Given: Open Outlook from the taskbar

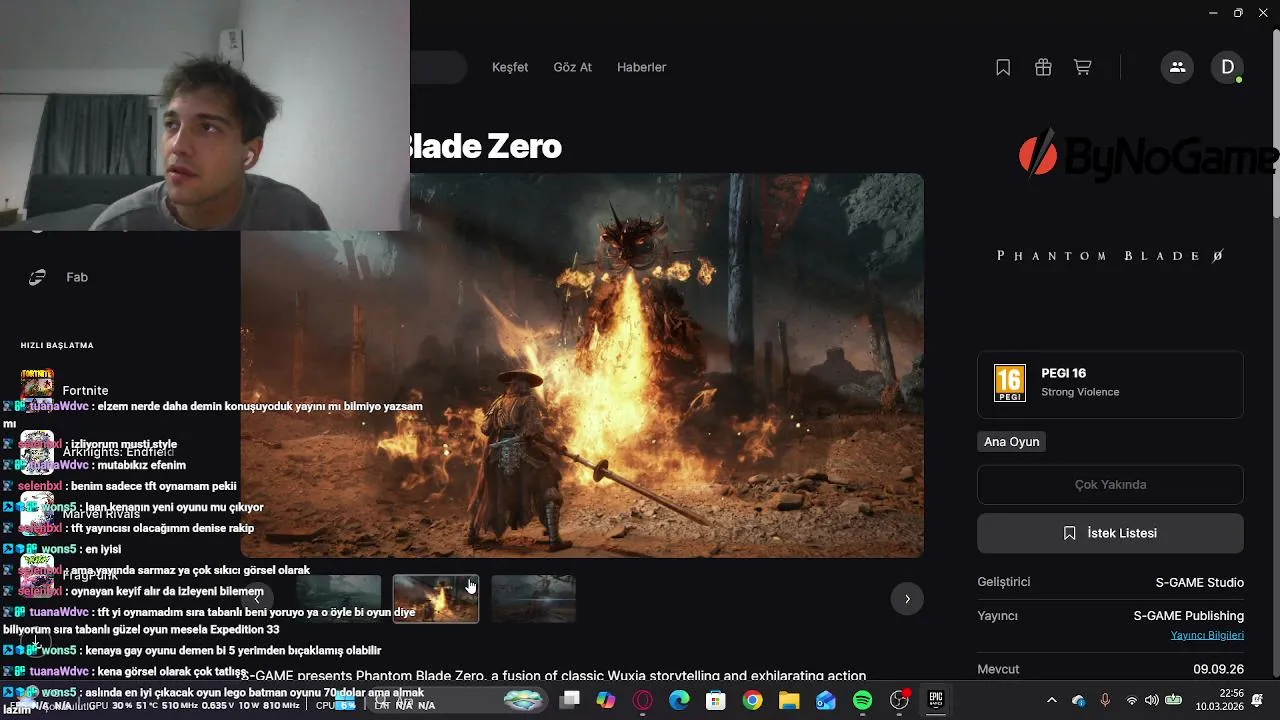Looking at the screenshot, I should click(826, 700).
